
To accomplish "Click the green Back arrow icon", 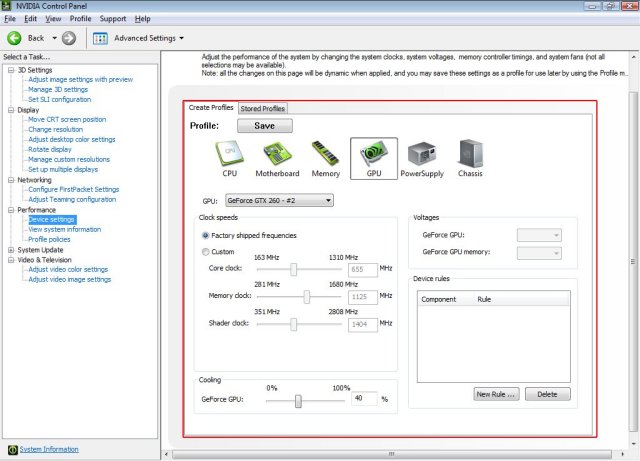I will click(x=14, y=38).
